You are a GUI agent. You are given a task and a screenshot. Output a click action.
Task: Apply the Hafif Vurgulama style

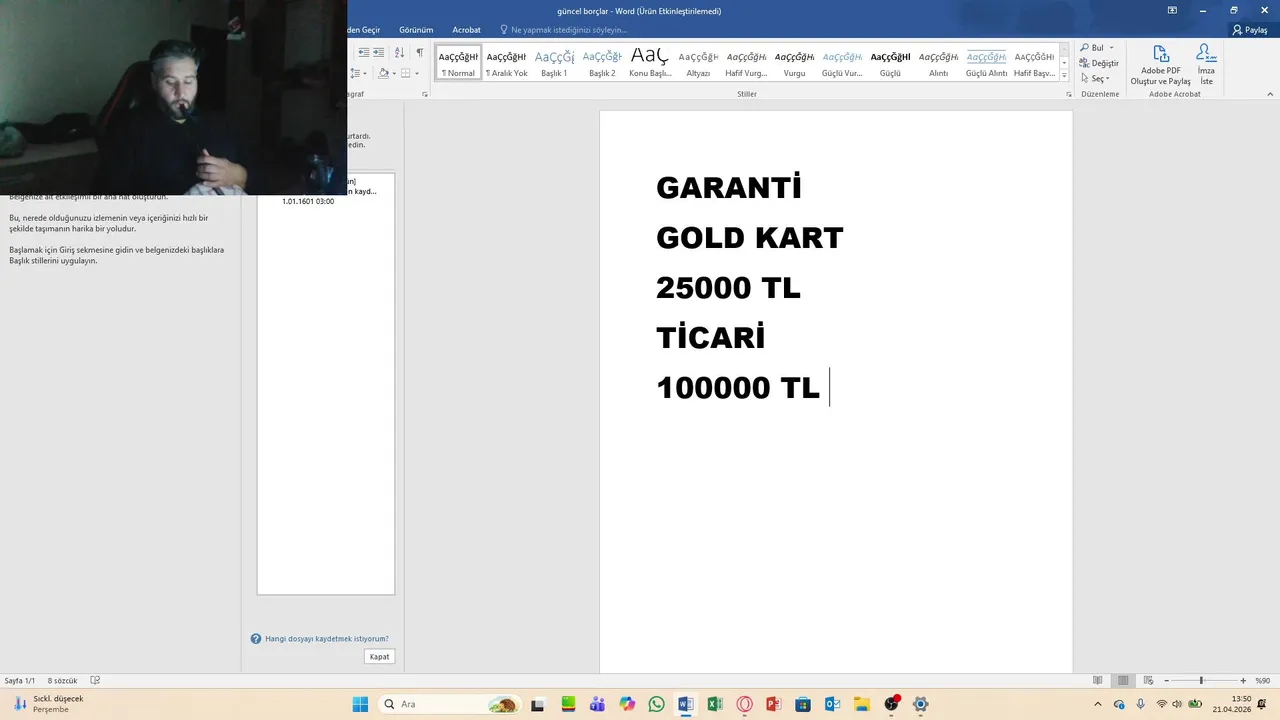tap(746, 62)
